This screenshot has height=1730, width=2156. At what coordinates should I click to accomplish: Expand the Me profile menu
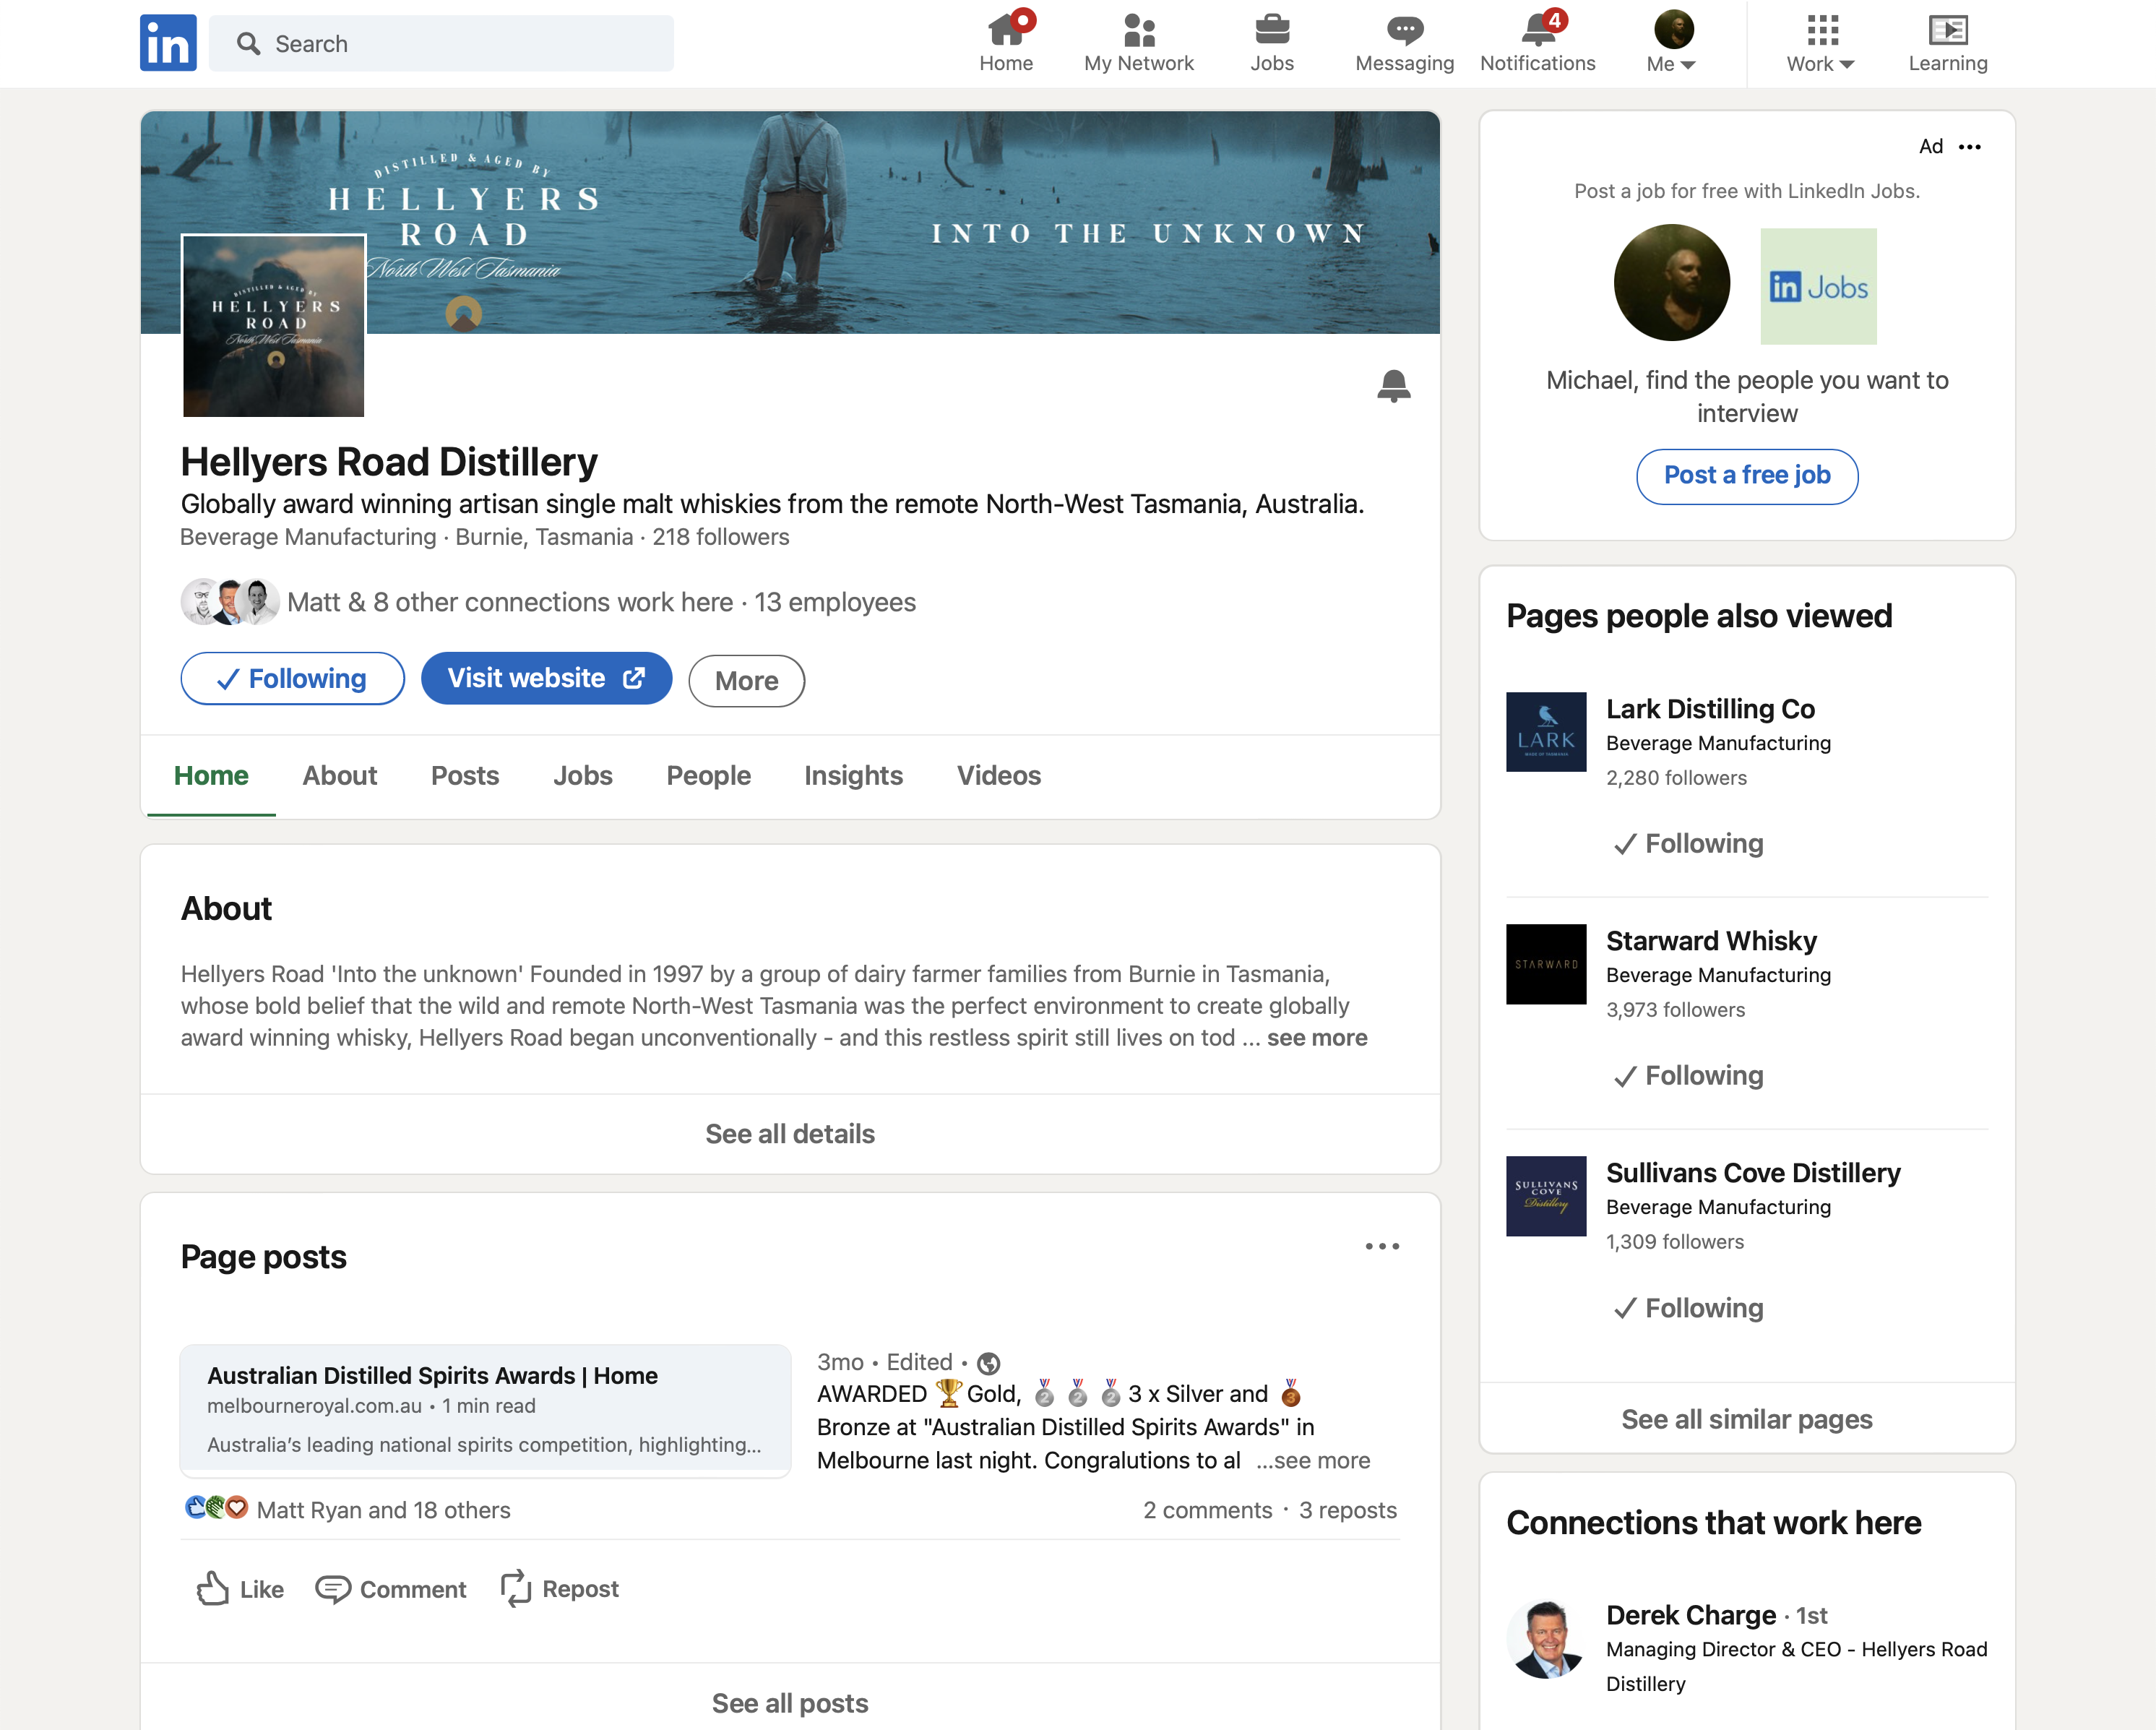pyautogui.click(x=1671, y=43)
